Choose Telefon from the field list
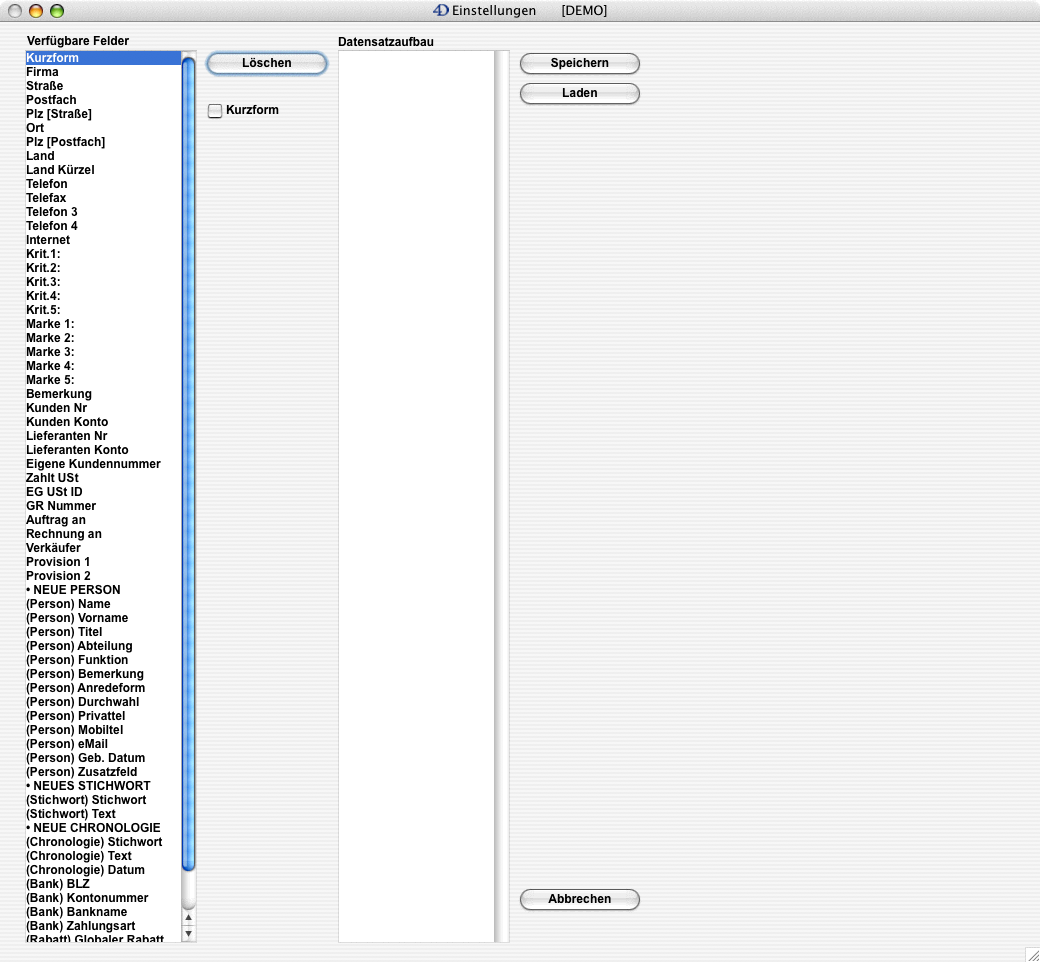Image resolution: width=1040 pixels, height=962 pixels. point(47,184)
